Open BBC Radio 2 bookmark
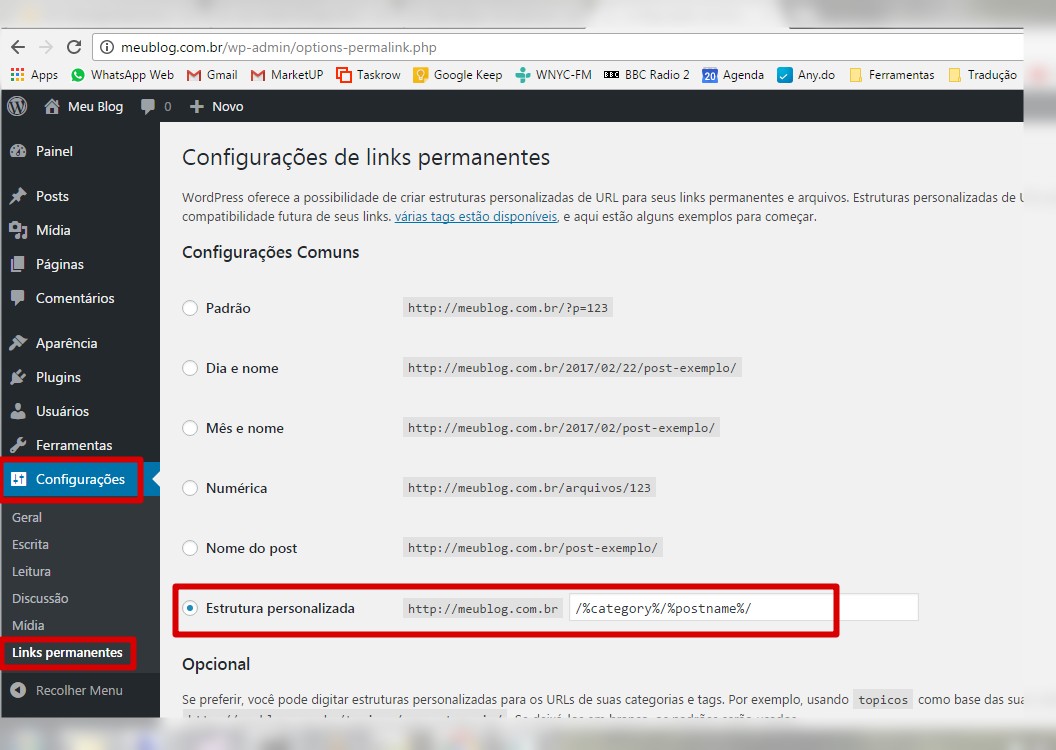 [x=647, y=75]
